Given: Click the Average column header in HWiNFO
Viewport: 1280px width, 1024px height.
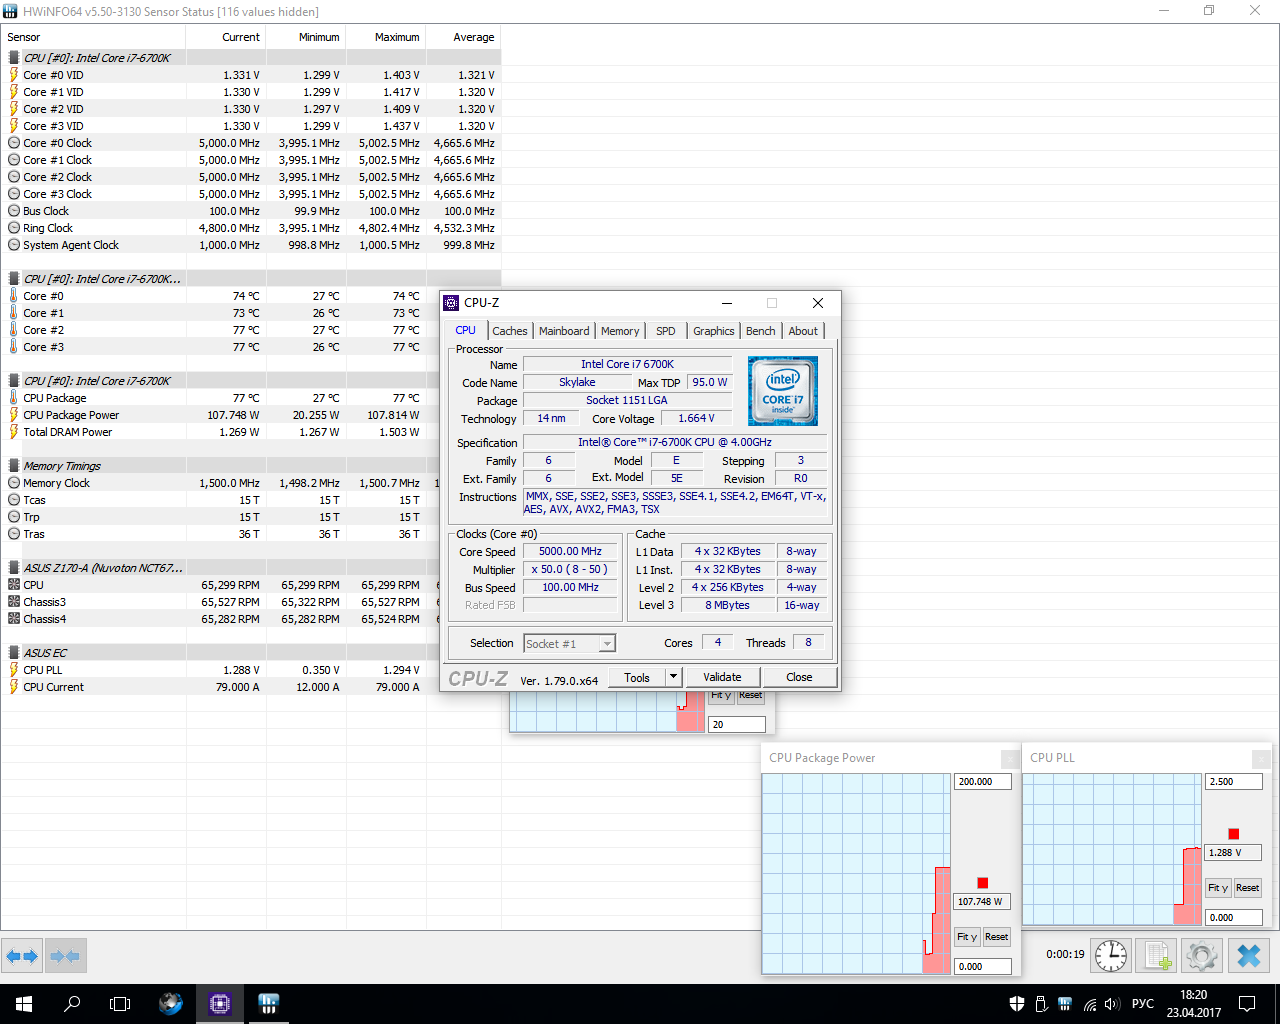Looking at the screenshot, I should click(x=464, y=37).
